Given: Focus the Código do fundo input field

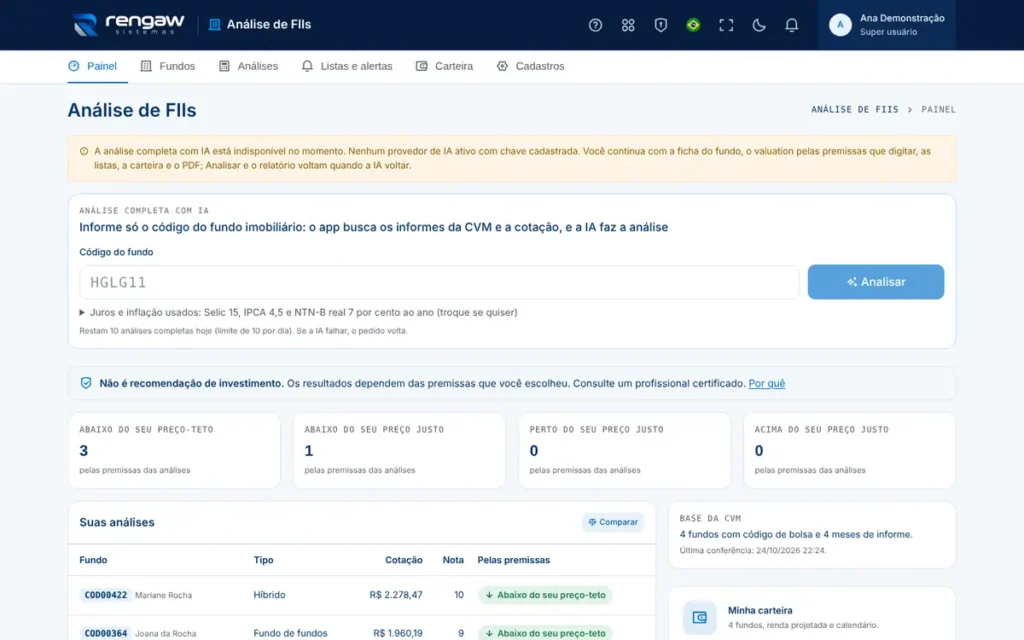Looking at the screenshot, I should 439,282.
